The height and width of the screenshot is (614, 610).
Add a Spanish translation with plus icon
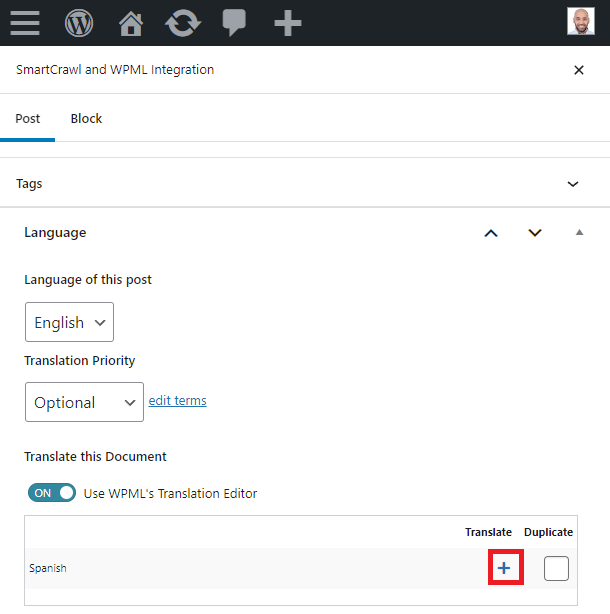pyautogui.click(x=505, y=567)
